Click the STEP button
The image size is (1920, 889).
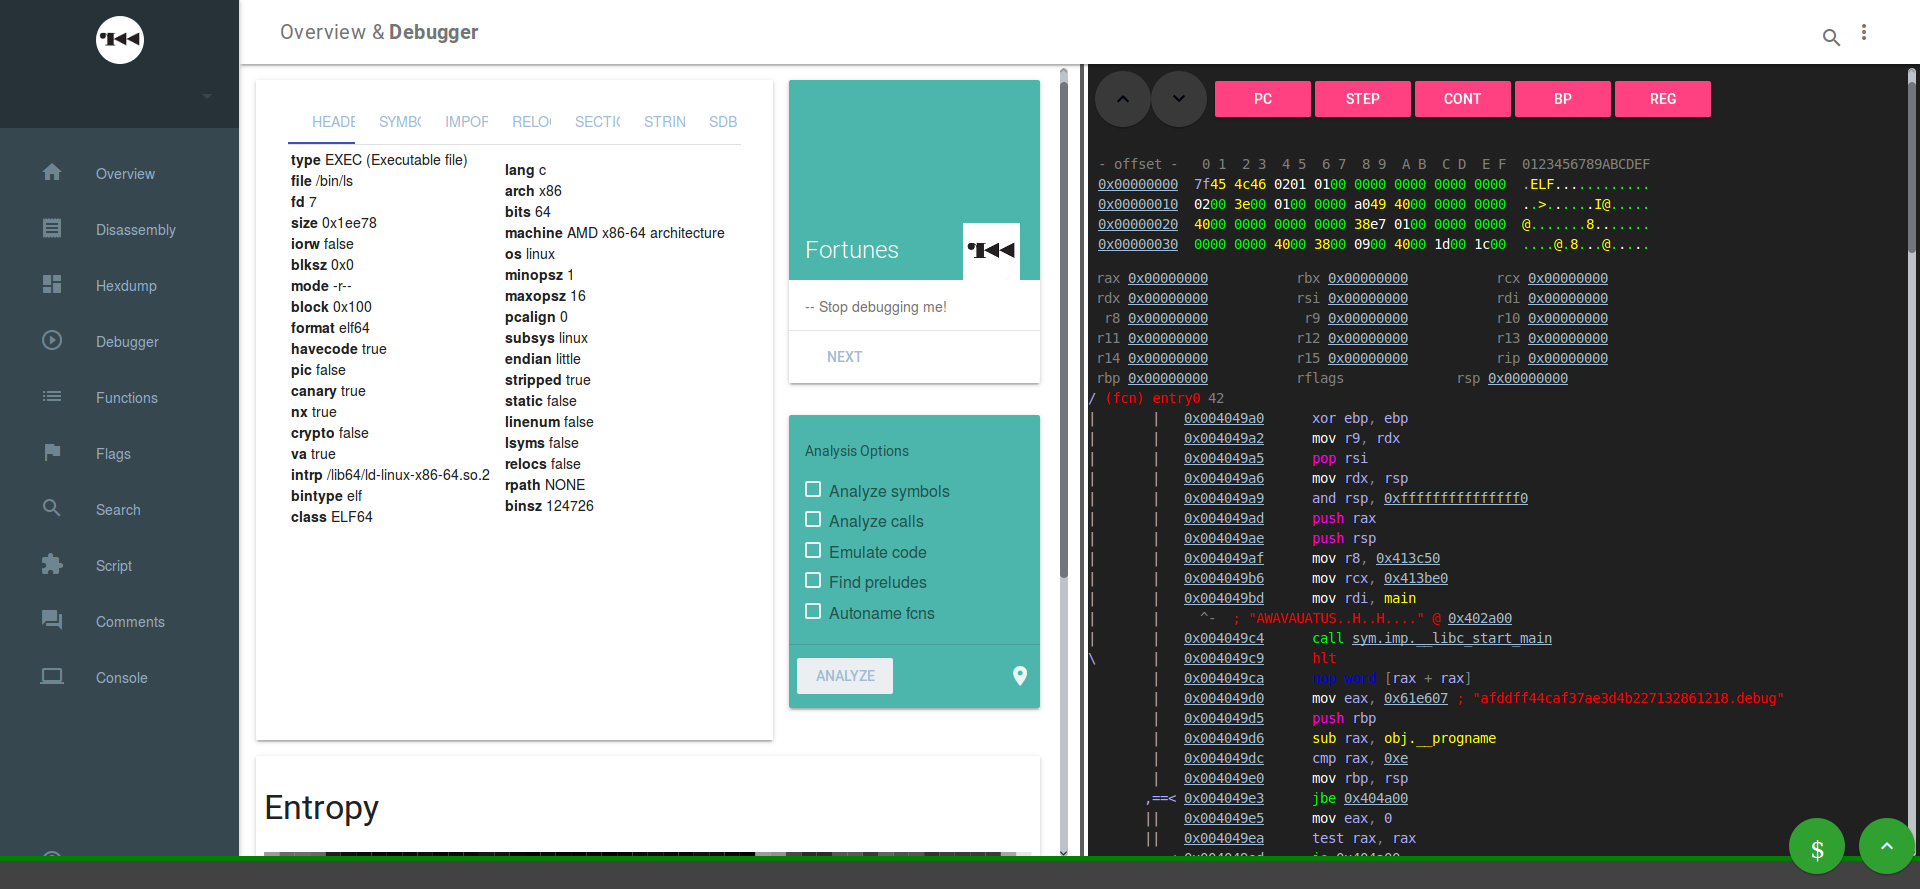(x=1363, y=99)
